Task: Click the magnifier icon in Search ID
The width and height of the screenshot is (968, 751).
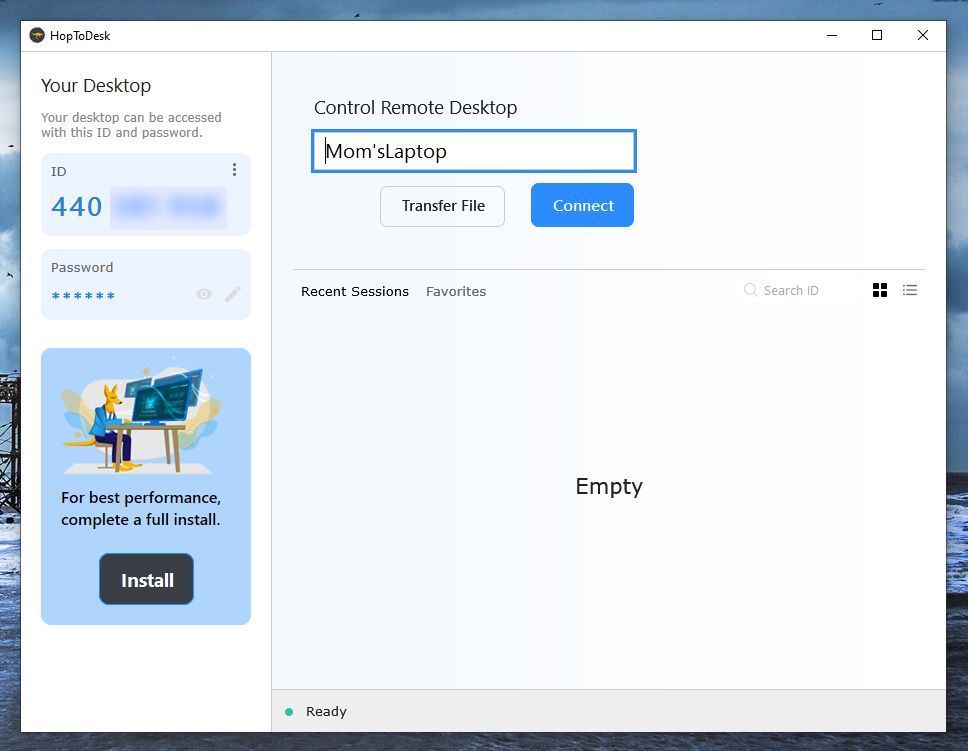Action: point(750,290)
